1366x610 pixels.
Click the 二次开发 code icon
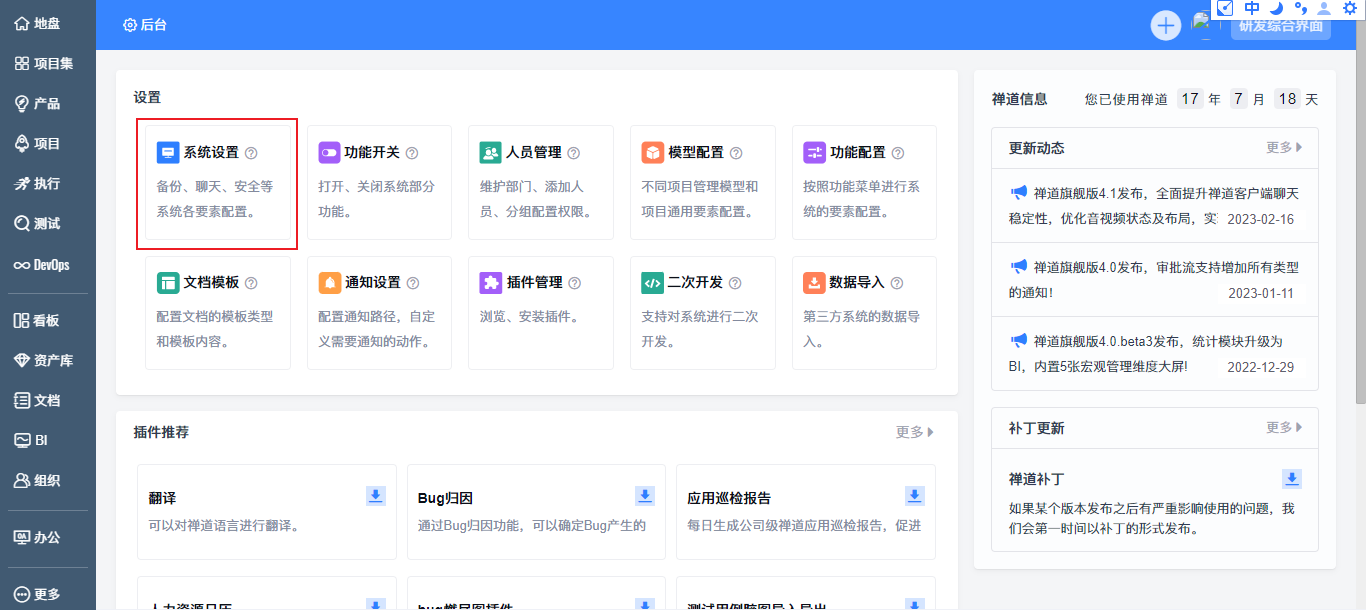tap(653, 283)
